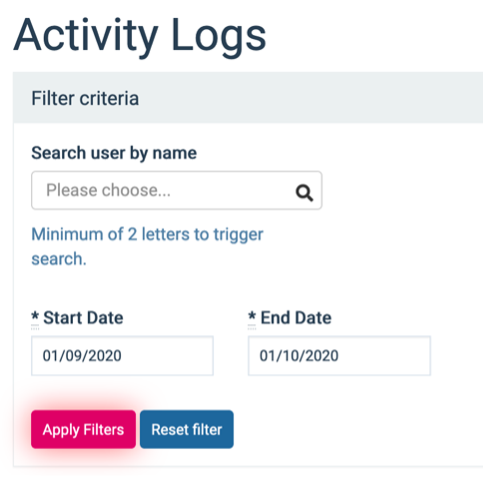Viewport: 483px width, 478px height.
Task: Apply Filters using the pink button
Action: pyautogui.click(x=83, y=429)
